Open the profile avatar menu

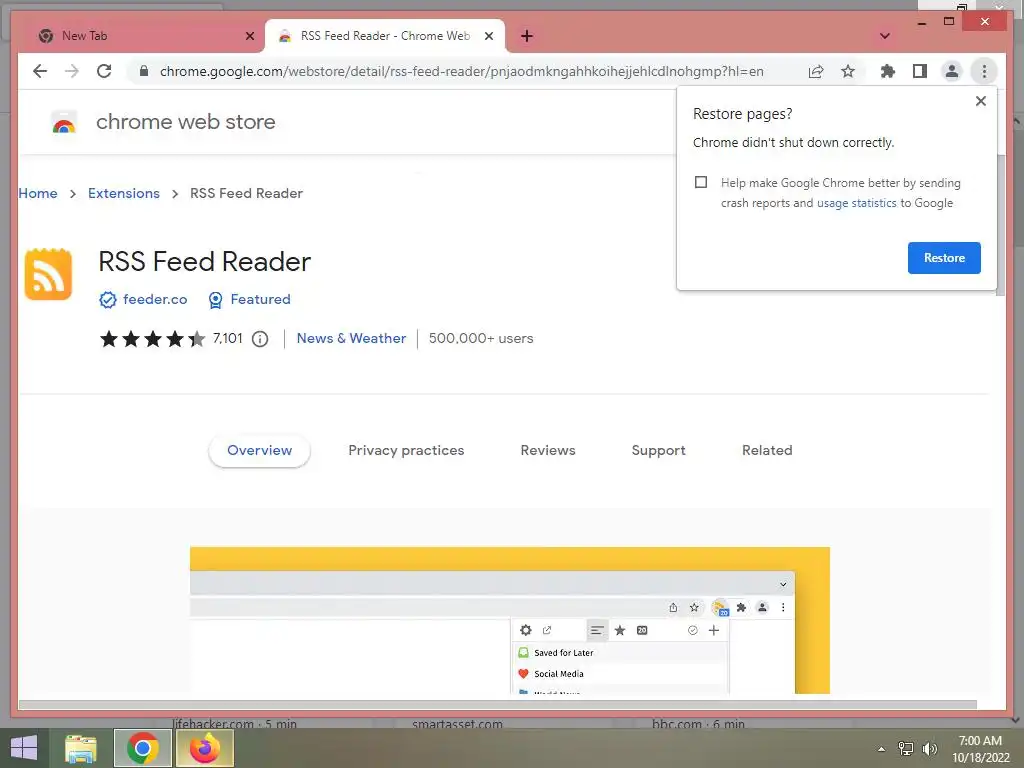(952, 71)
